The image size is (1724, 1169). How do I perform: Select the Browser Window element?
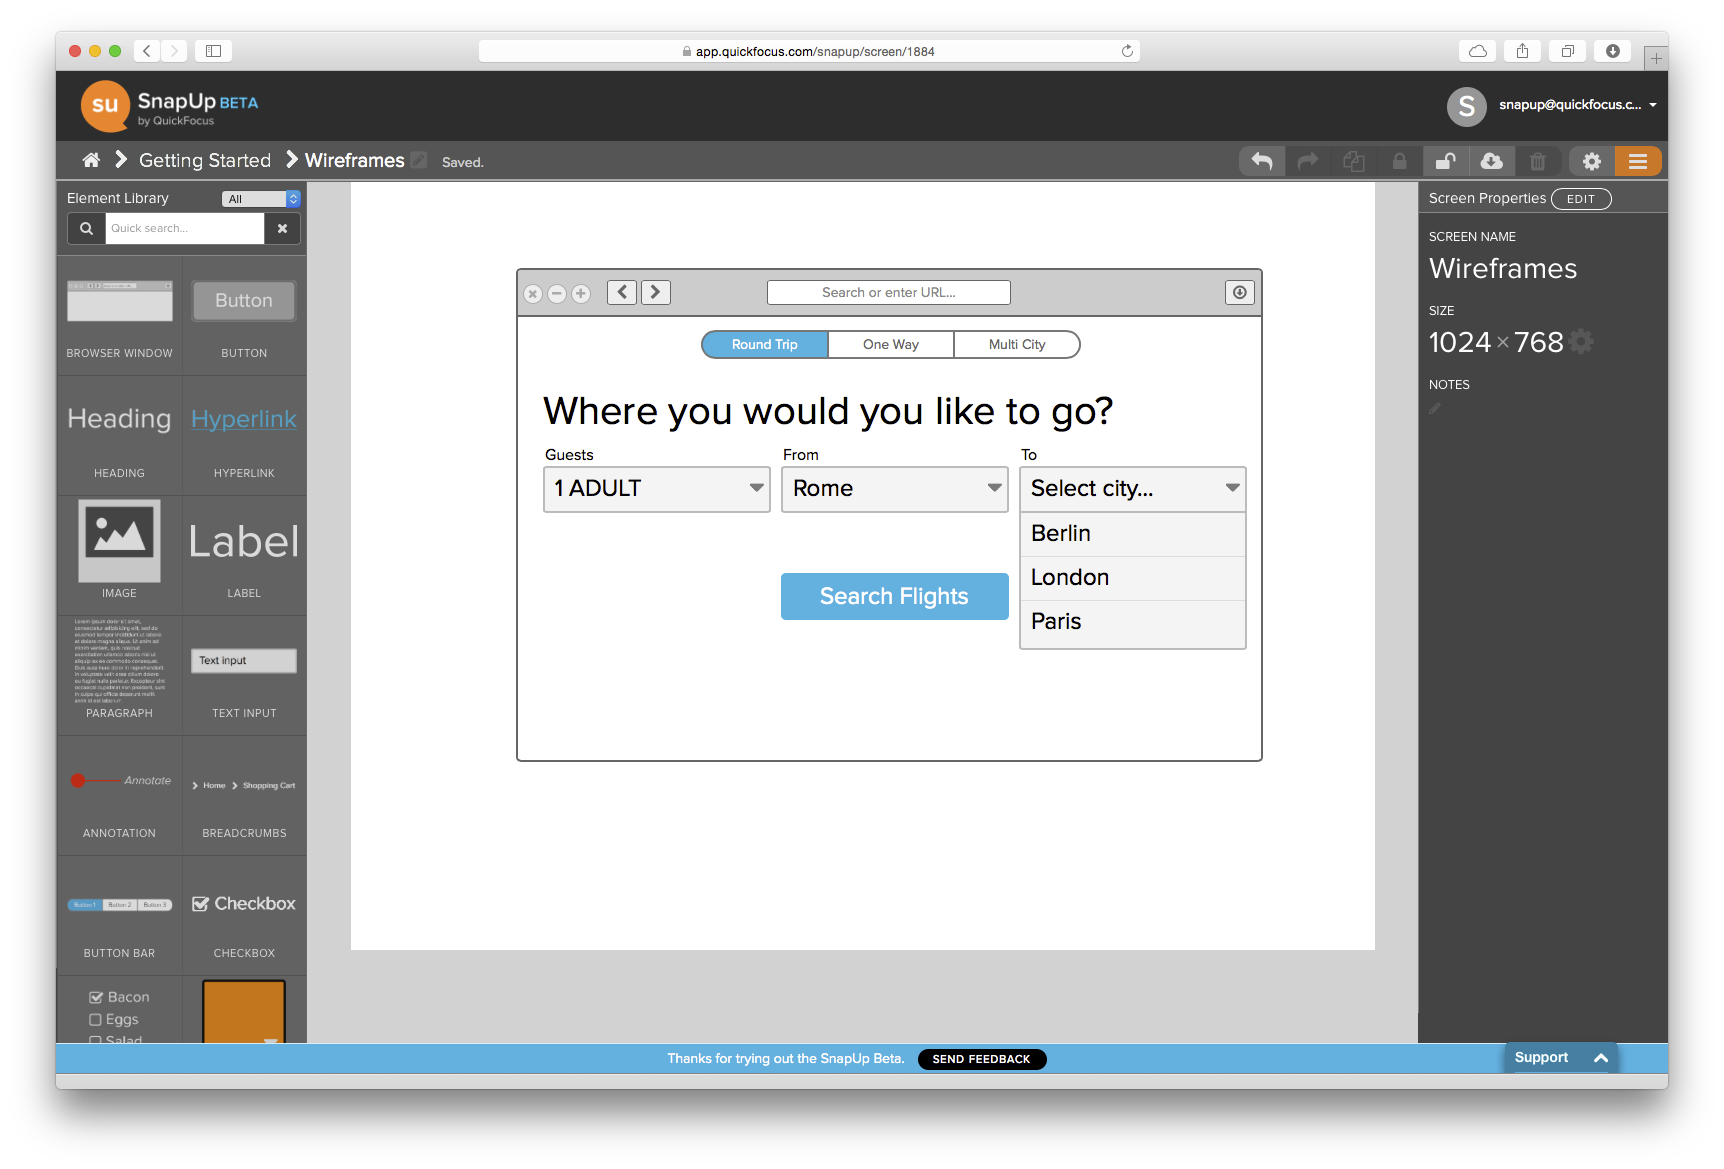[x=120, y=318]
